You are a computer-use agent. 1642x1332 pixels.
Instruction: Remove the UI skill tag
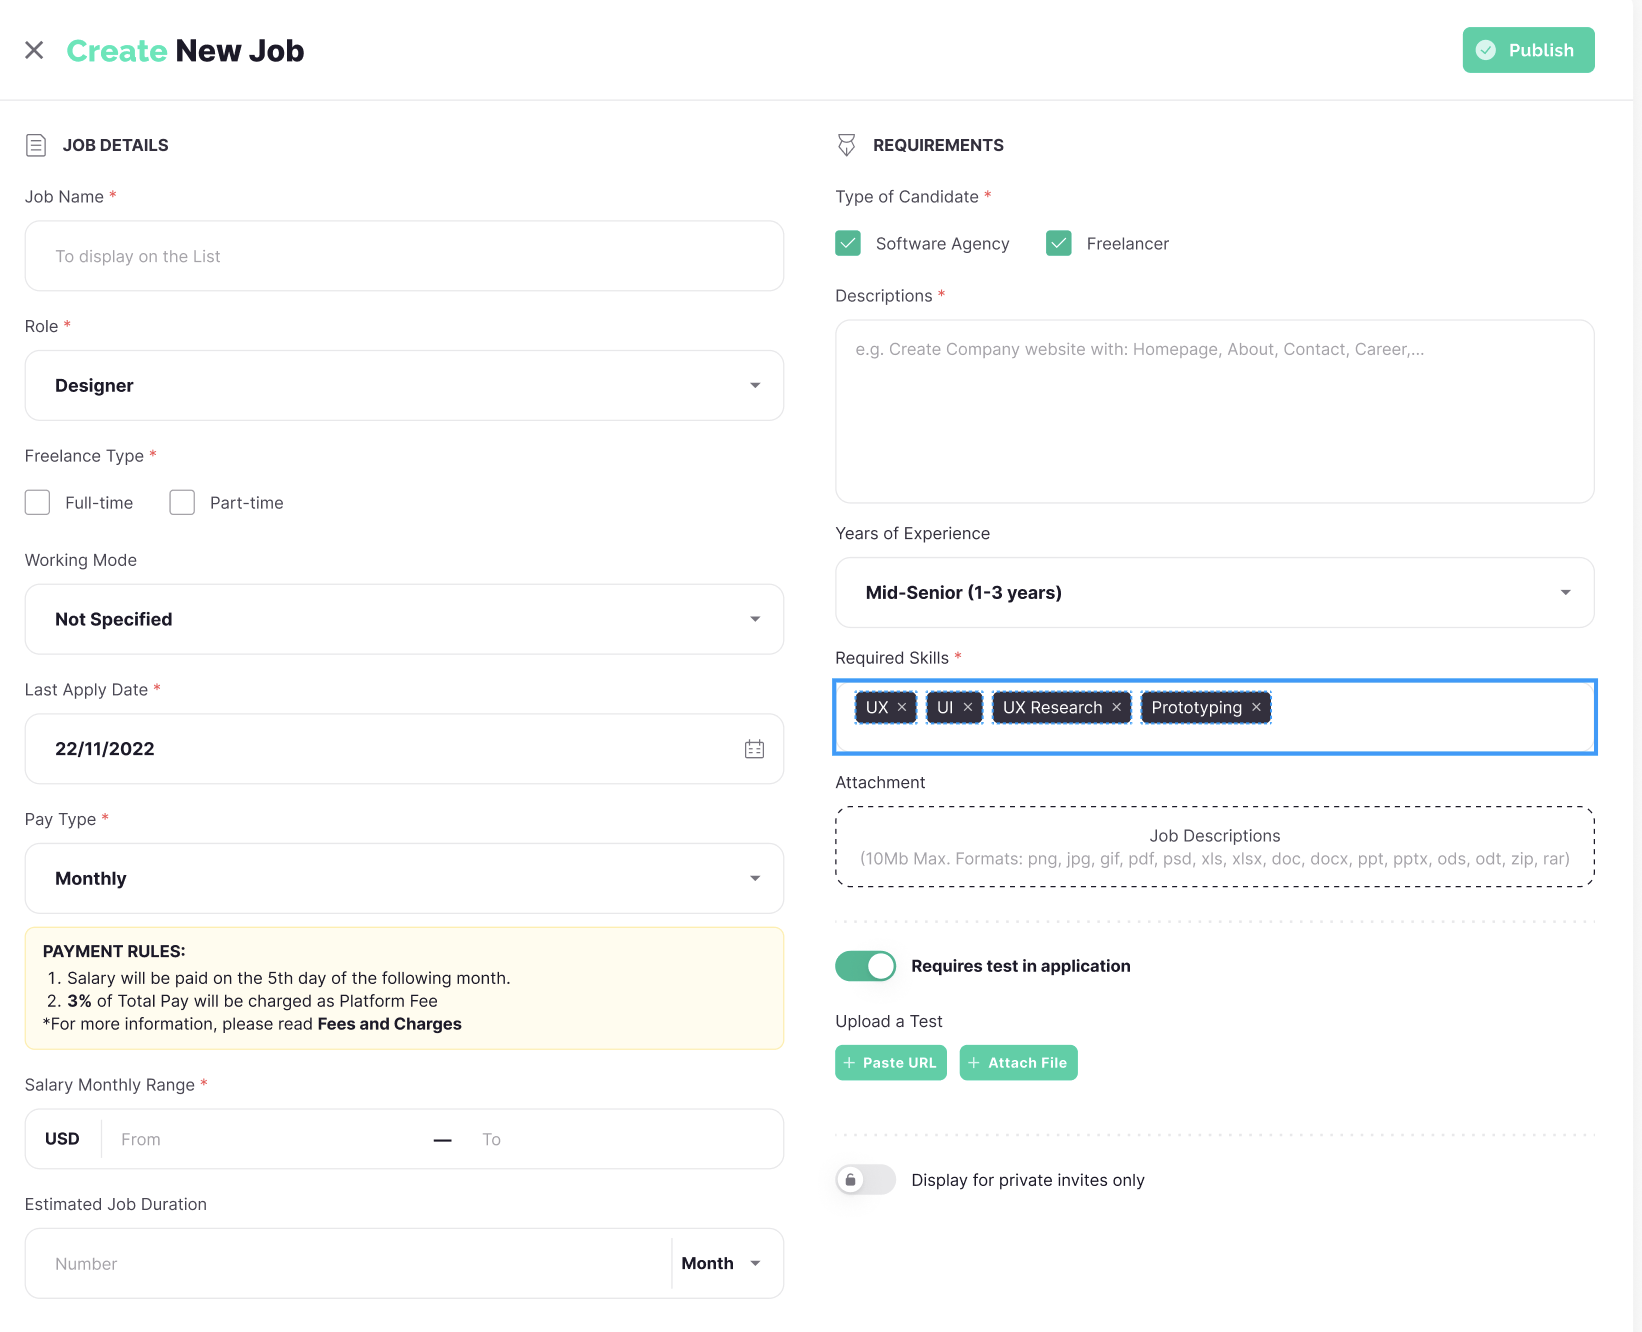click(x=968, y=707)
